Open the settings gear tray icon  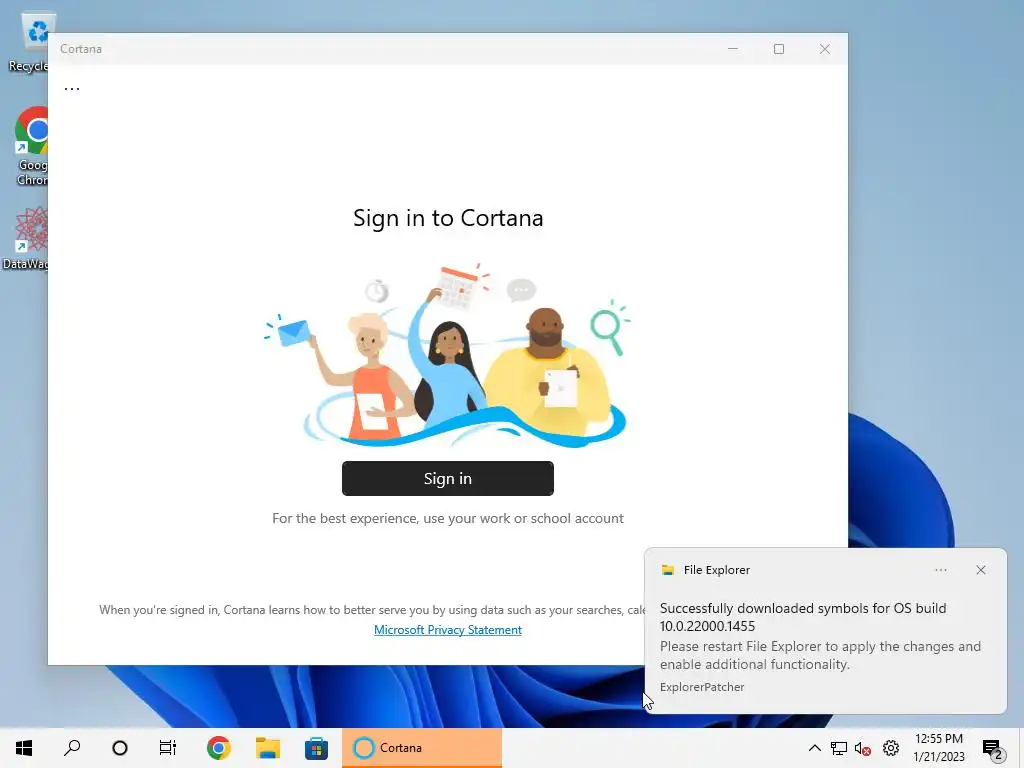891,748
